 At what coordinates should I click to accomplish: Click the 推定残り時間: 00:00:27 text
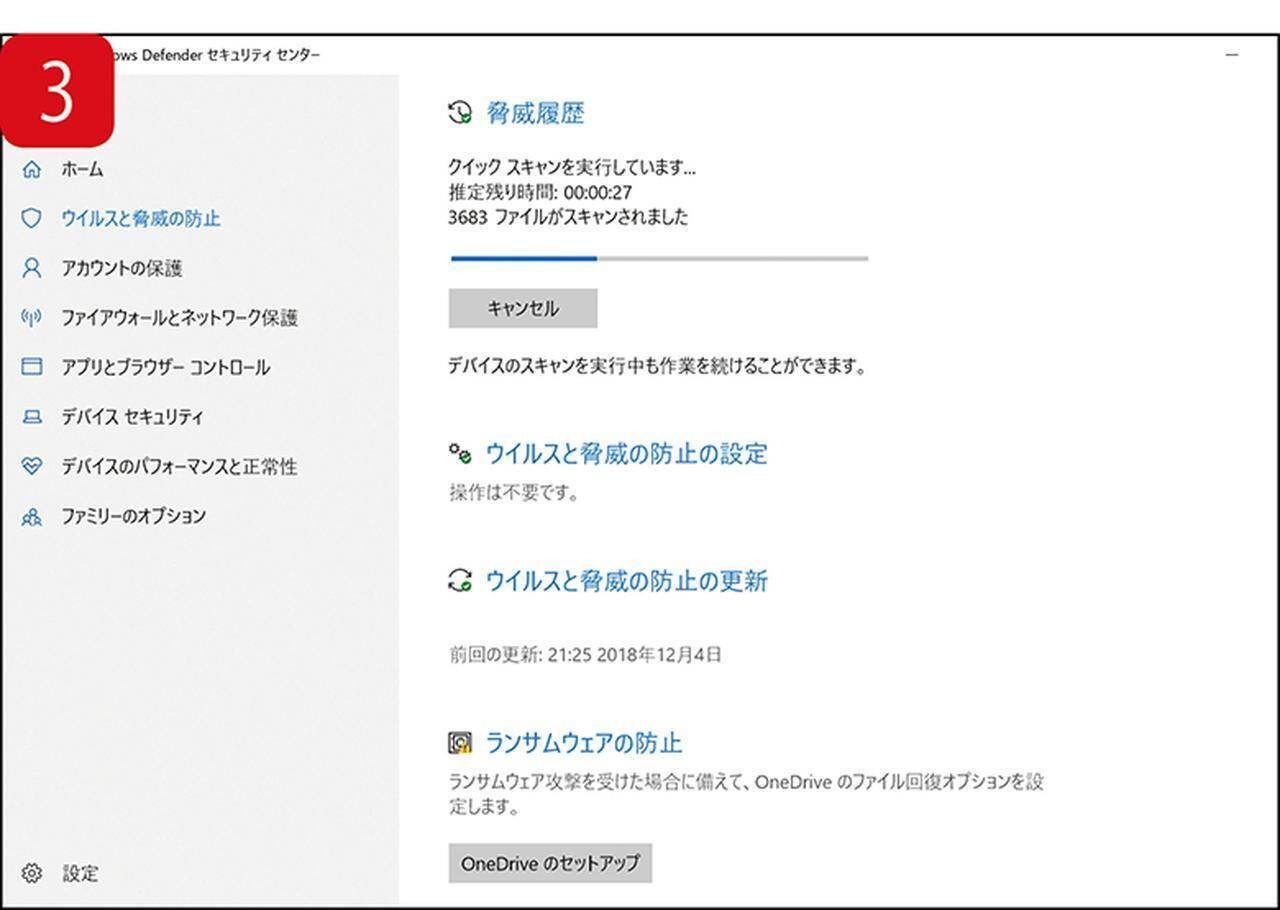click(540, 192)
